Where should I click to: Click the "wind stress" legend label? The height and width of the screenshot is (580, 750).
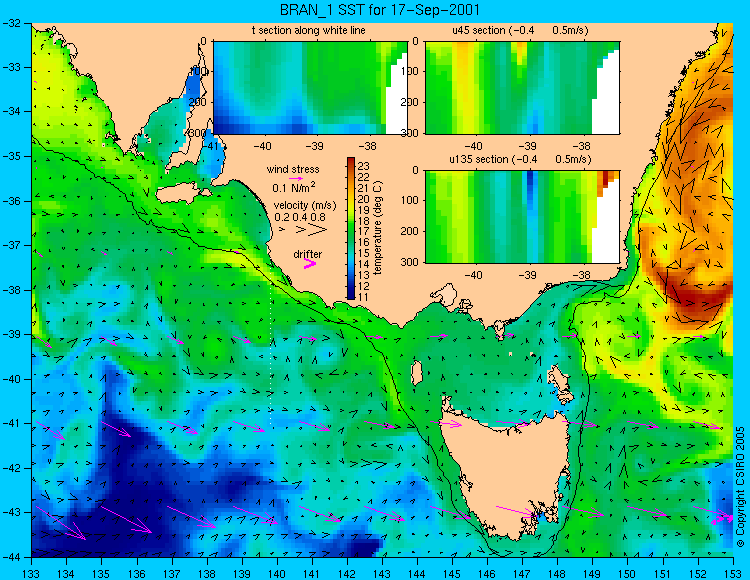[293, 169]
